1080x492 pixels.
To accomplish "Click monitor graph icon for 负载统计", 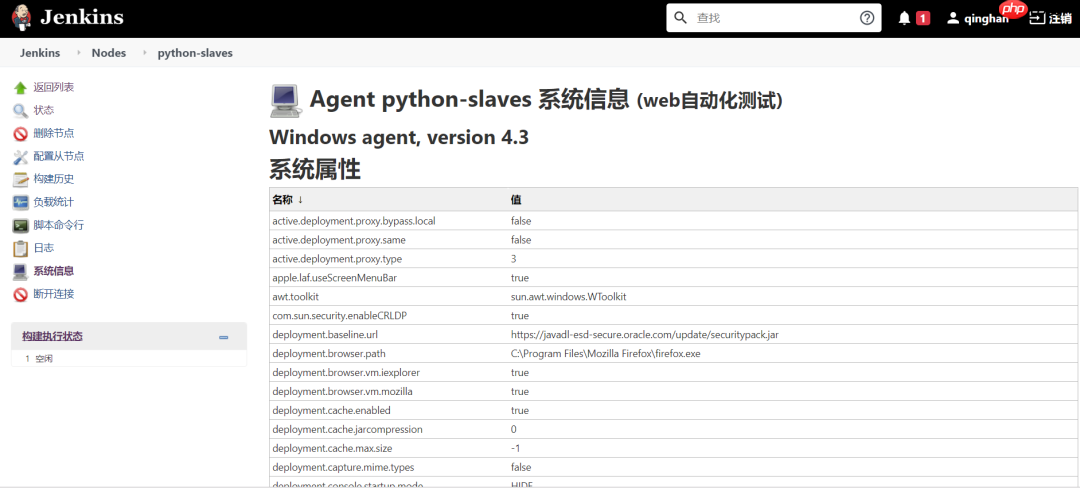I will (21, 203).
